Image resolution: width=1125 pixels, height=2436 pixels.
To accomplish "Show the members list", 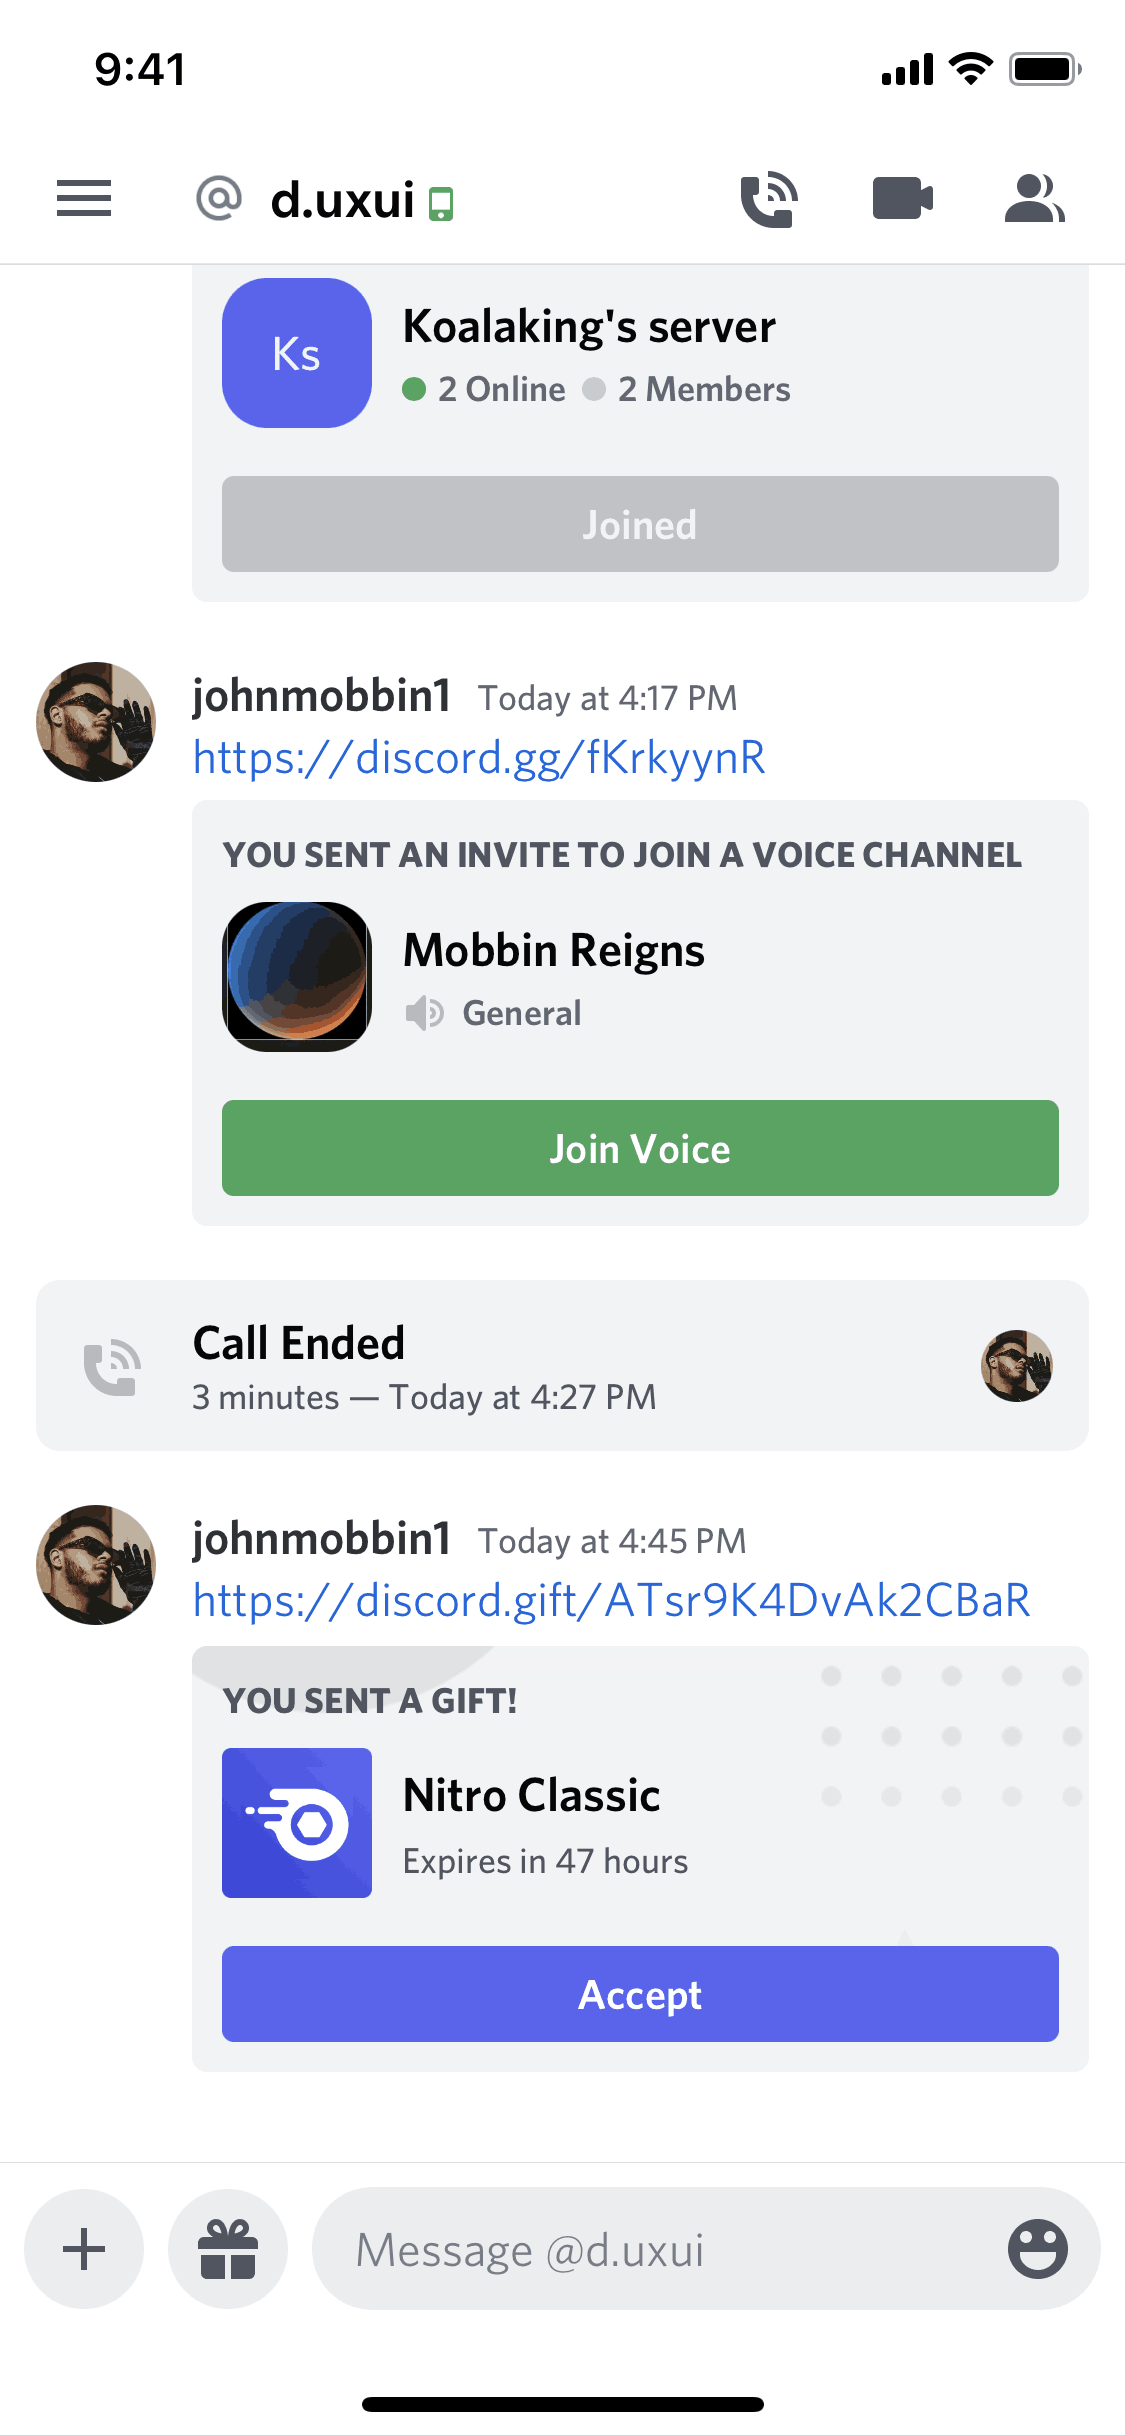I will click(1034, 198).
